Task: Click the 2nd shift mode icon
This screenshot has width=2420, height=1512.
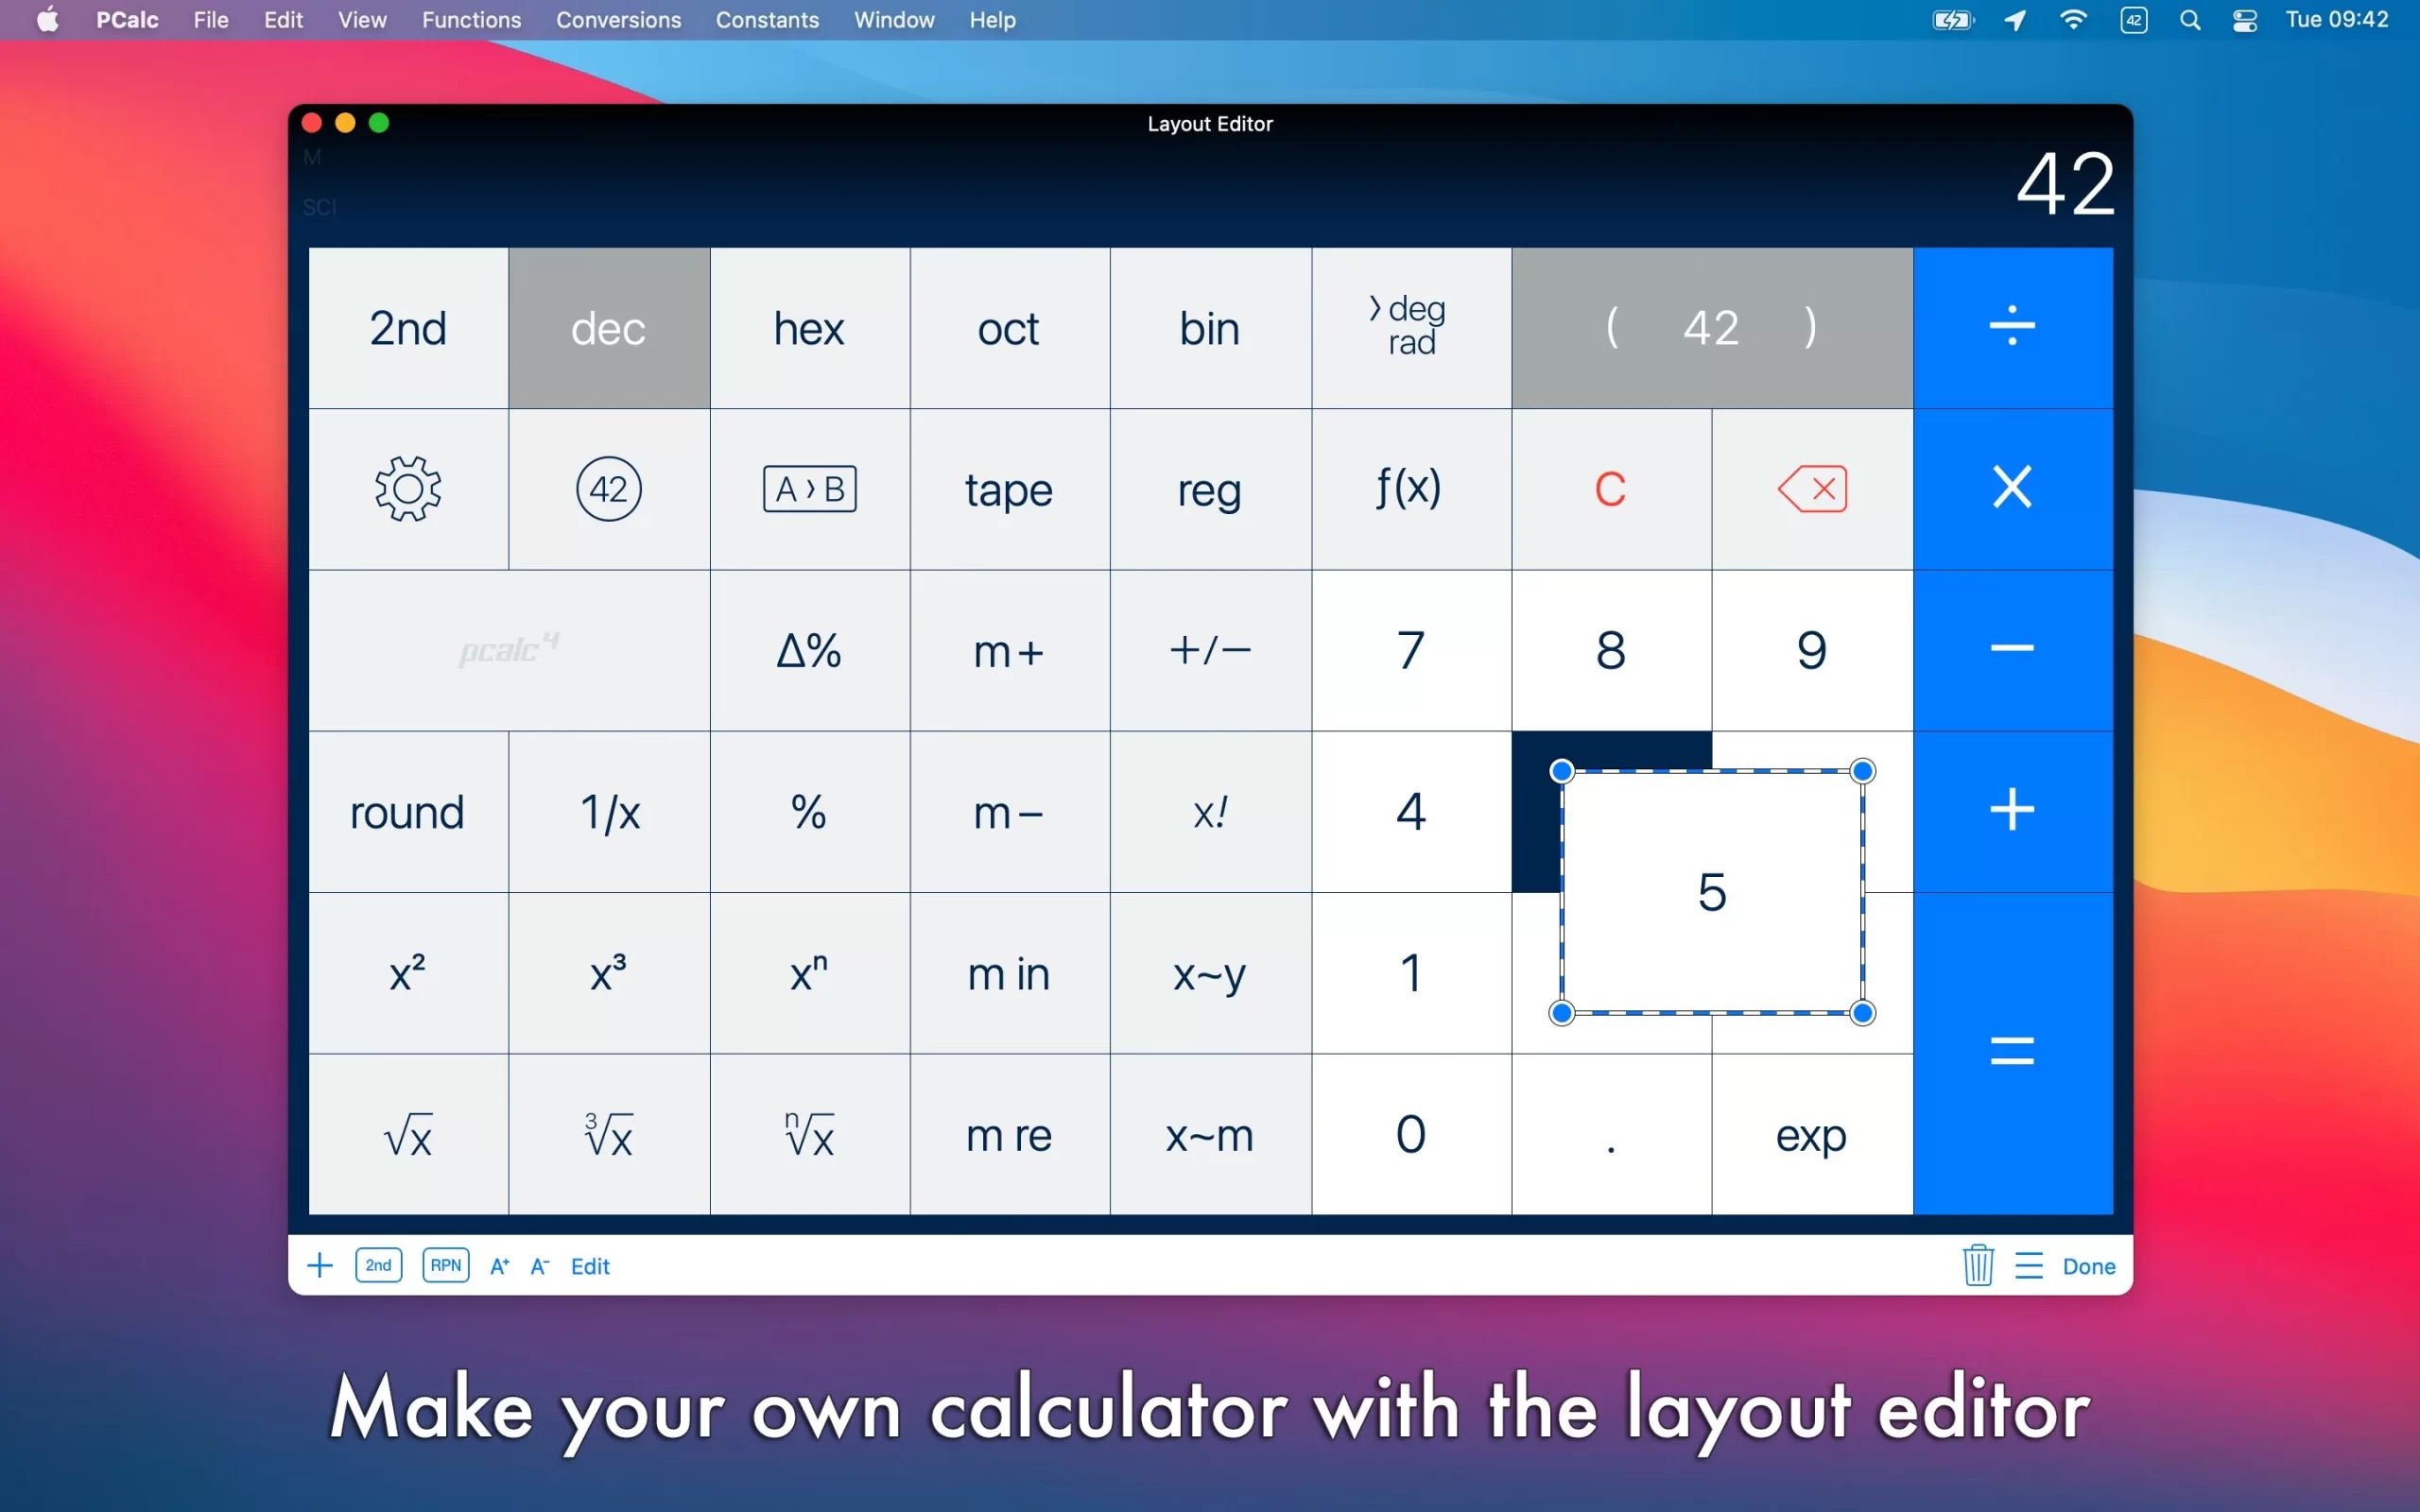Action: point(378,1266)
